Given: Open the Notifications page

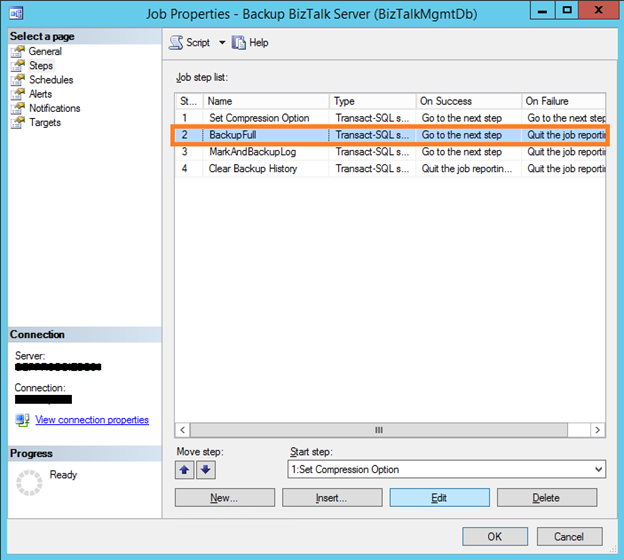Looking at the screenshot, I should point(55,108).
